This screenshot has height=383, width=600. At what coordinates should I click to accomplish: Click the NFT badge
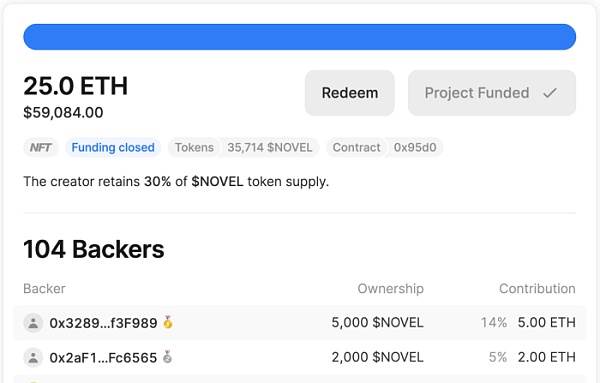click(41, 147)
